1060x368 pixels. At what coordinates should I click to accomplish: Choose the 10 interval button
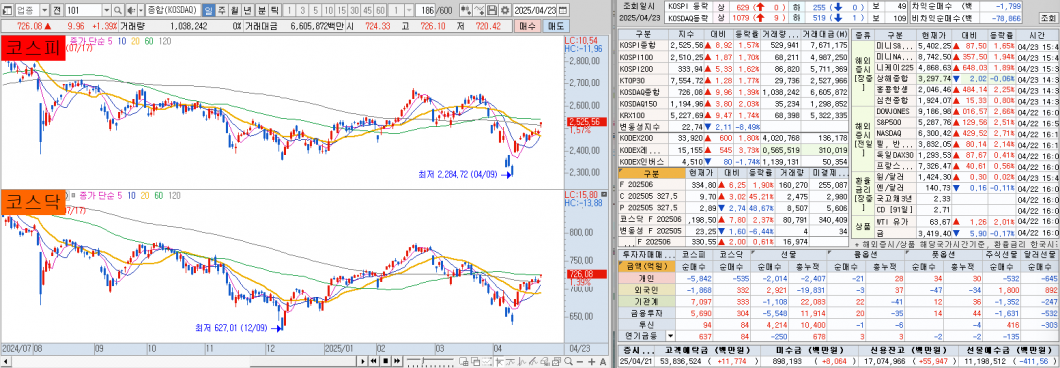point(328,10)
